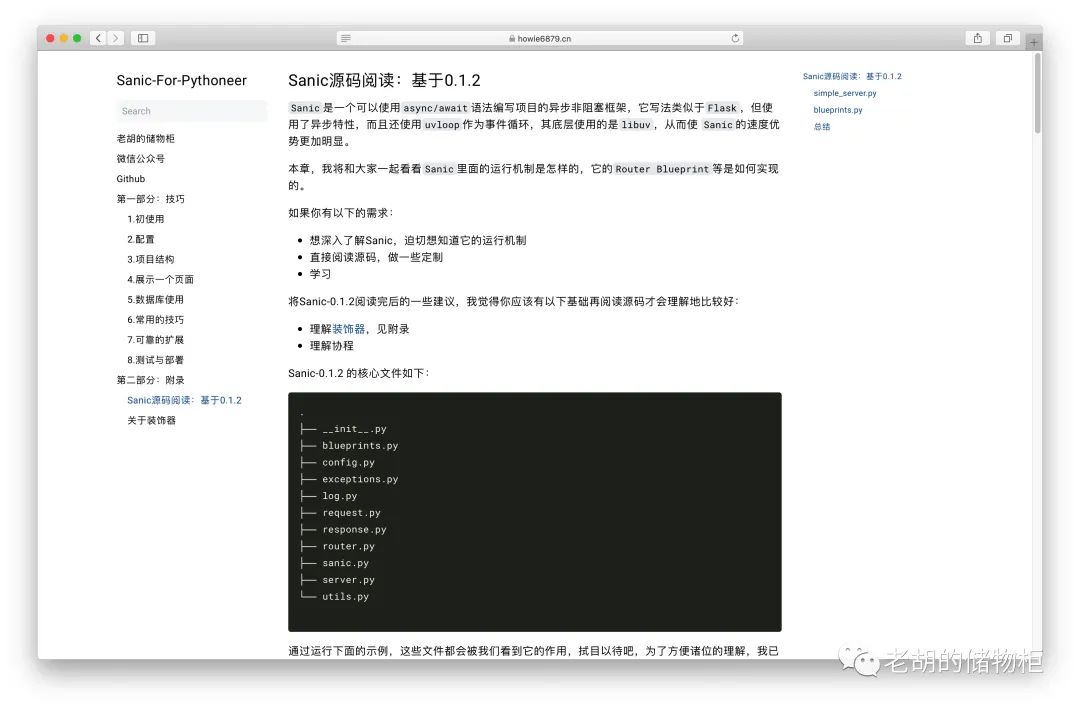
Task: Go back with the Safari back arrow
Action: click(x=98, y=39)
